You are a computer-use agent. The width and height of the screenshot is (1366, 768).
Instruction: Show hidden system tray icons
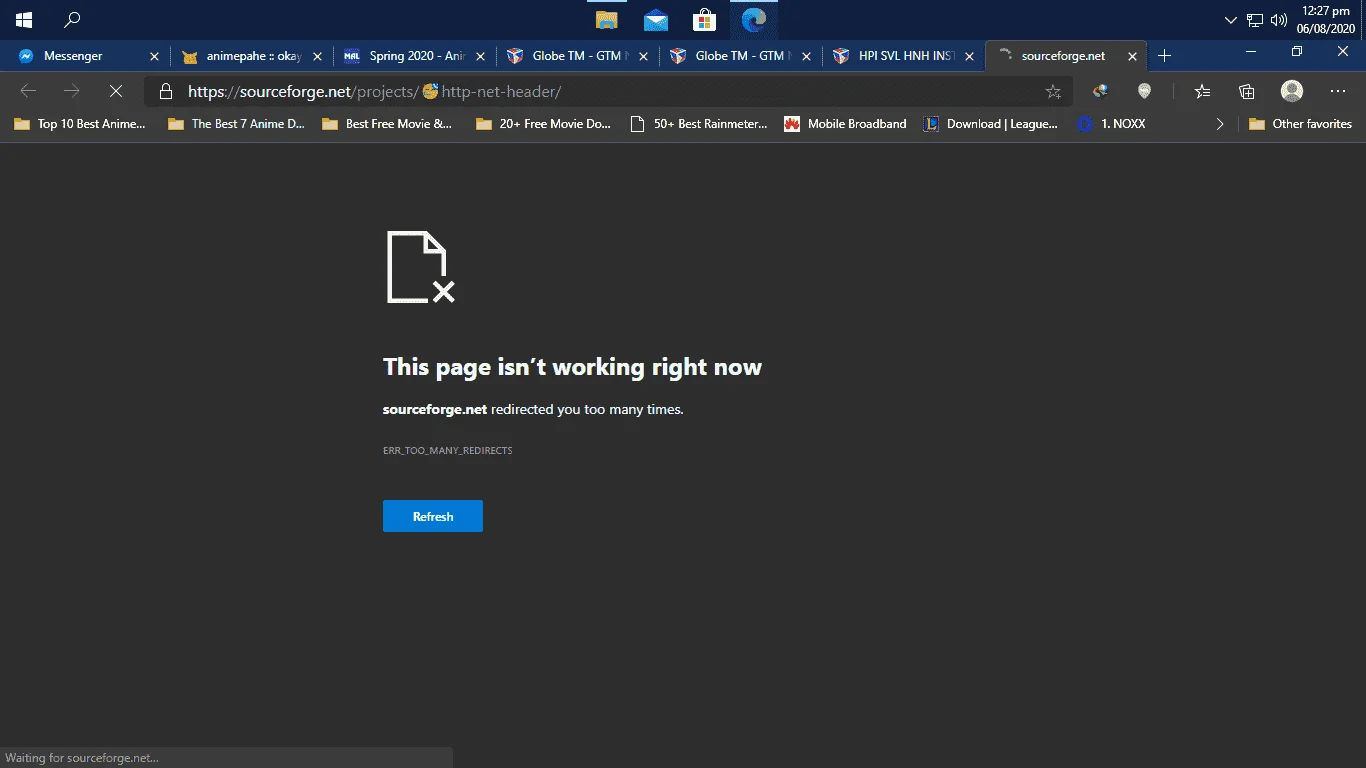[x=1231, y=20]
